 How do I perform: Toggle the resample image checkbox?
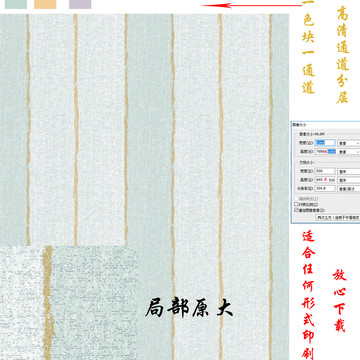point(296,210)
